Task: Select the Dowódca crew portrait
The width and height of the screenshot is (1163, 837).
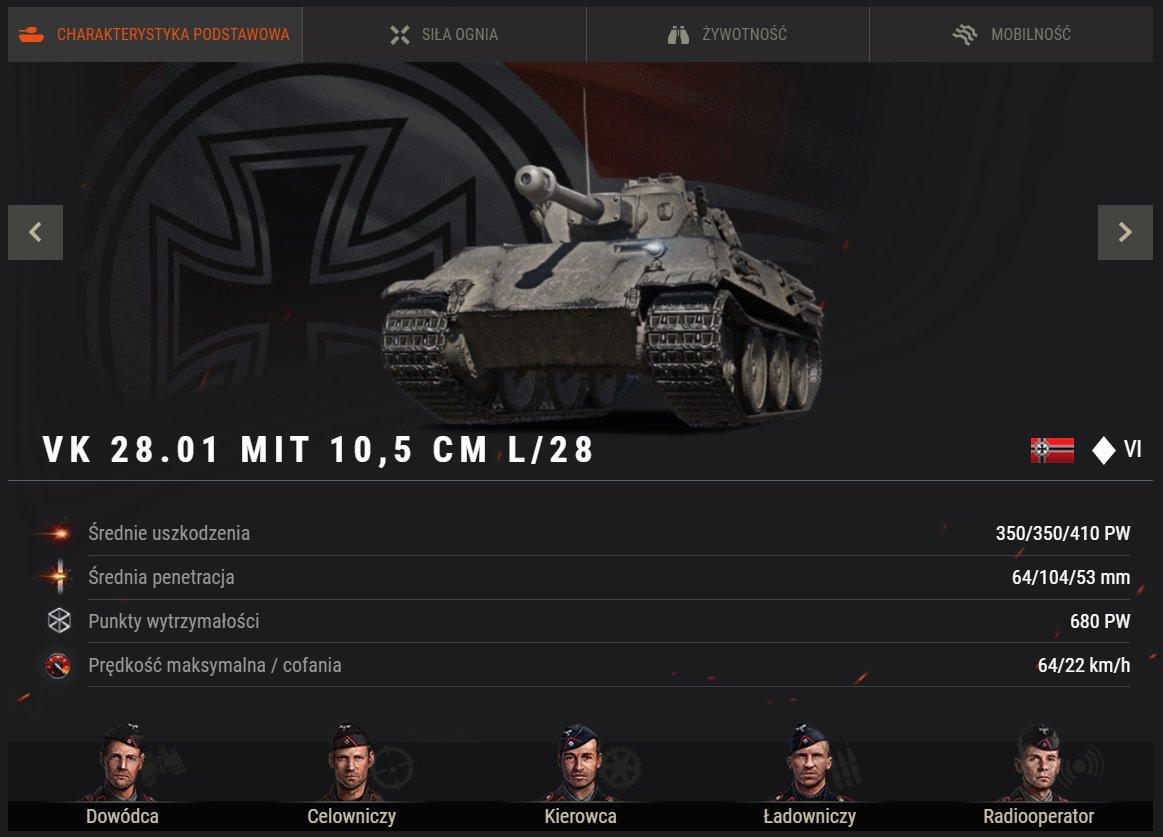Action: pos(122,762)
